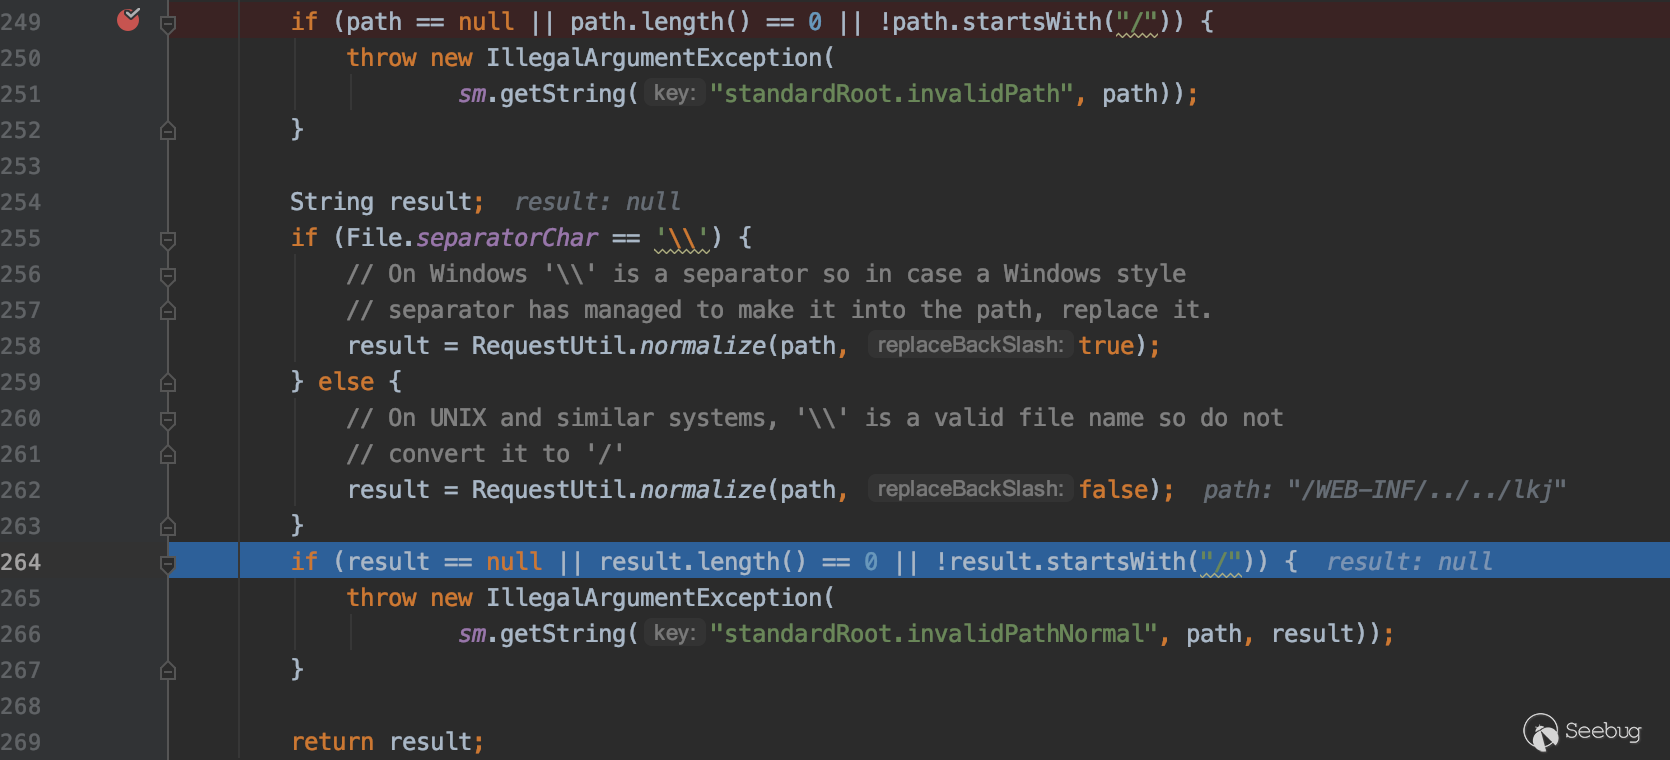Click line number 268 in the gutter
Viewport: 1670px width, 760px height.
tap(21, 706)
